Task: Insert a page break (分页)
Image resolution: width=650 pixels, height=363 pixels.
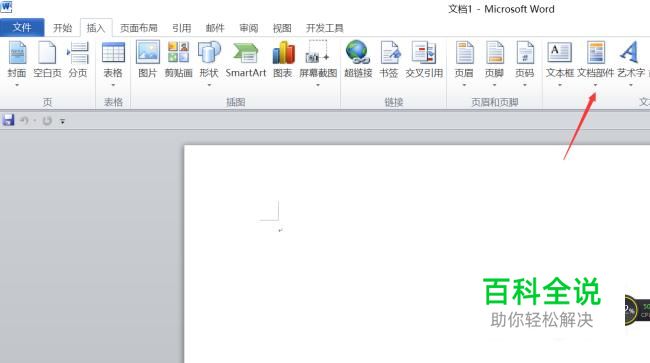Action: pyautogui.click(x=78, y=60)
